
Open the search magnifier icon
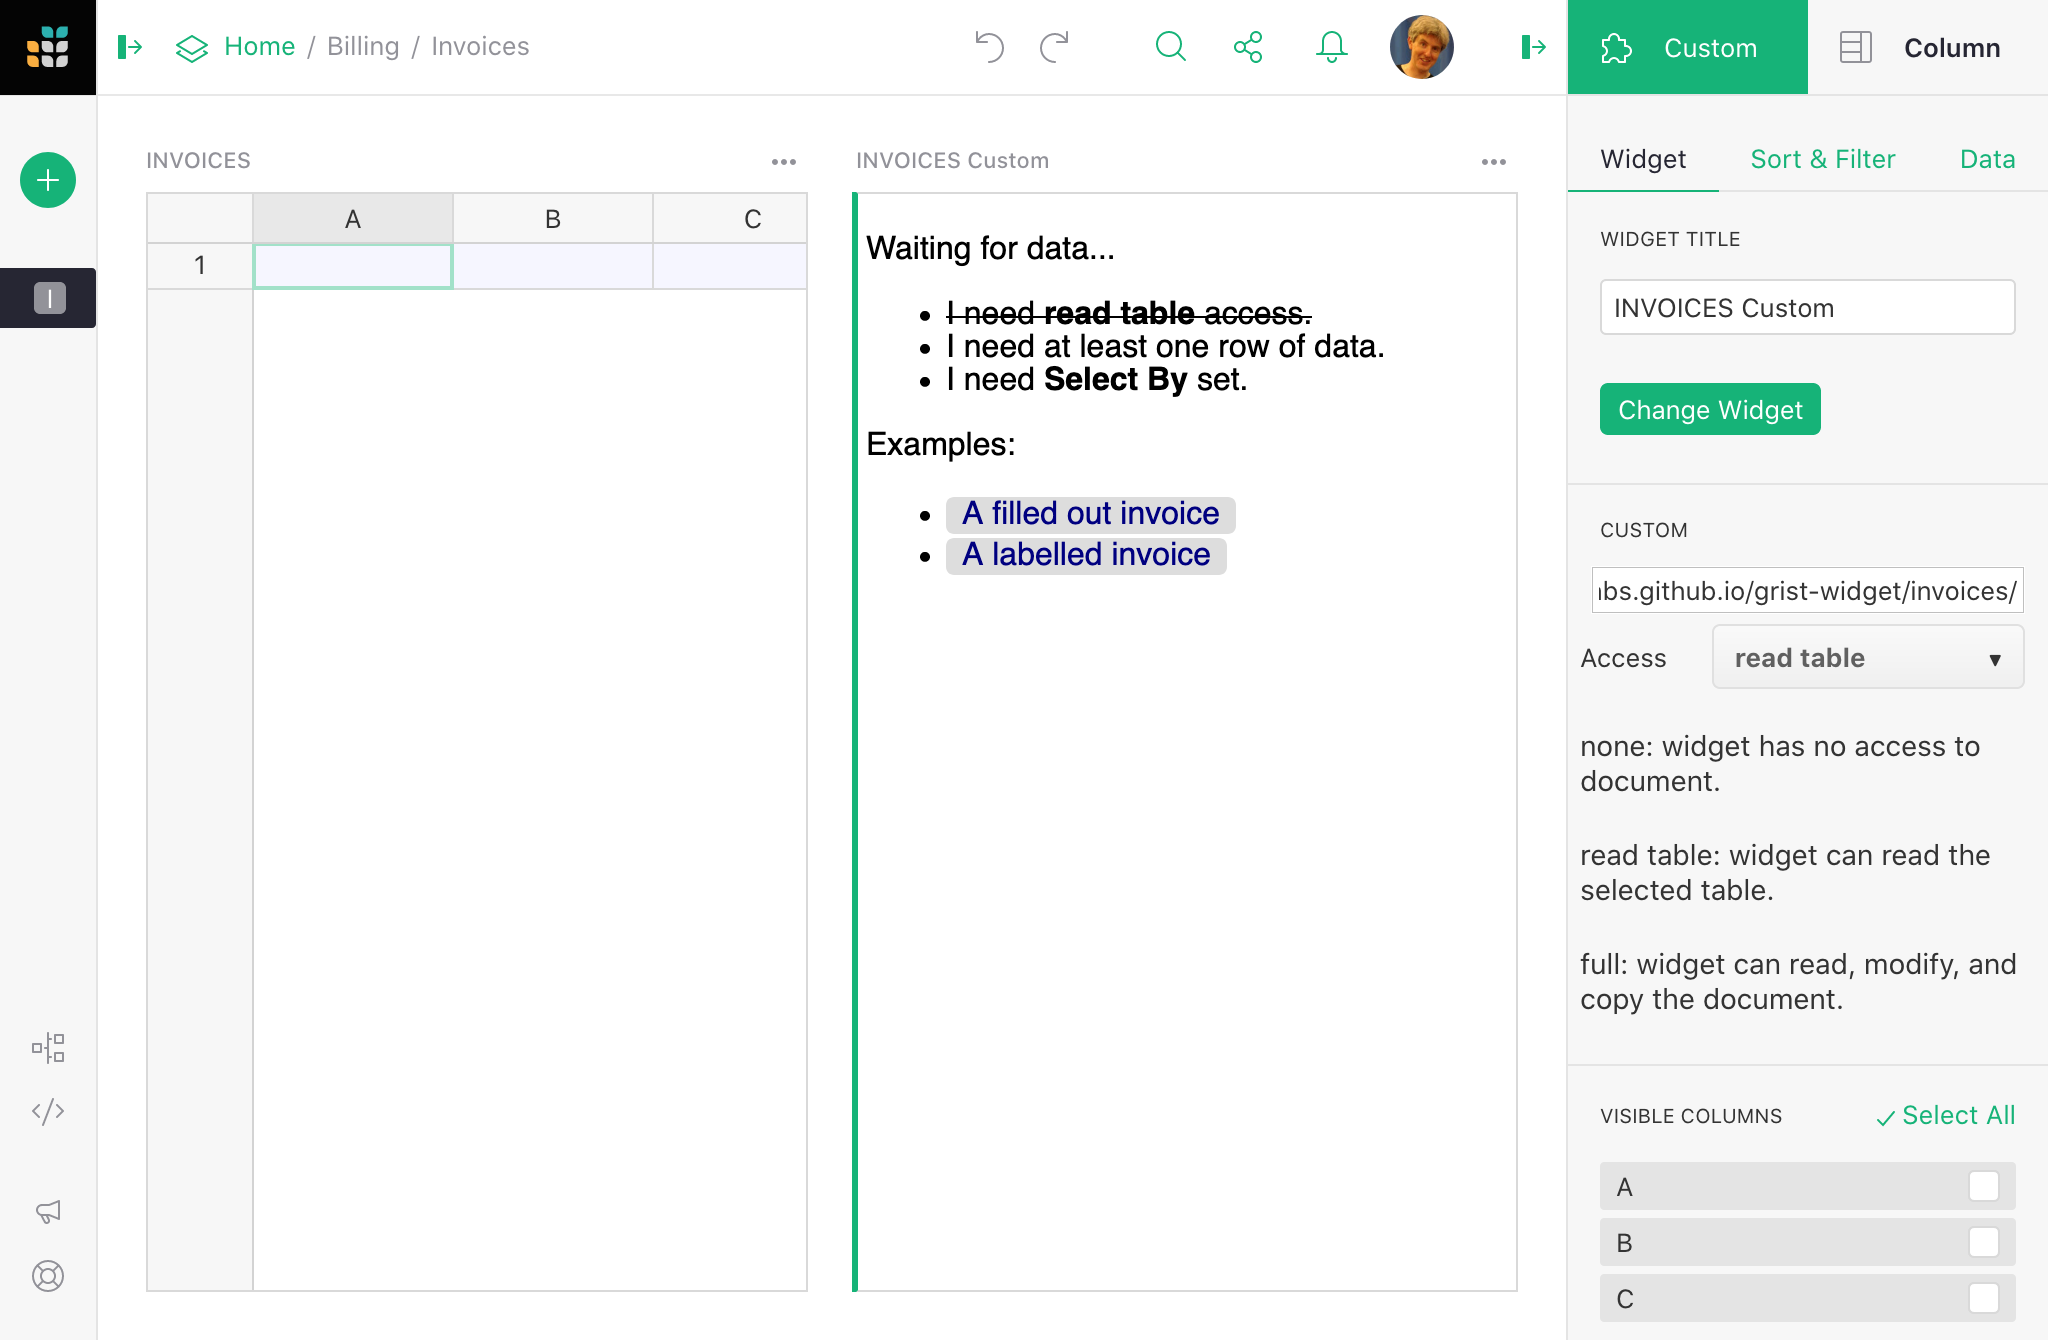1170,47
